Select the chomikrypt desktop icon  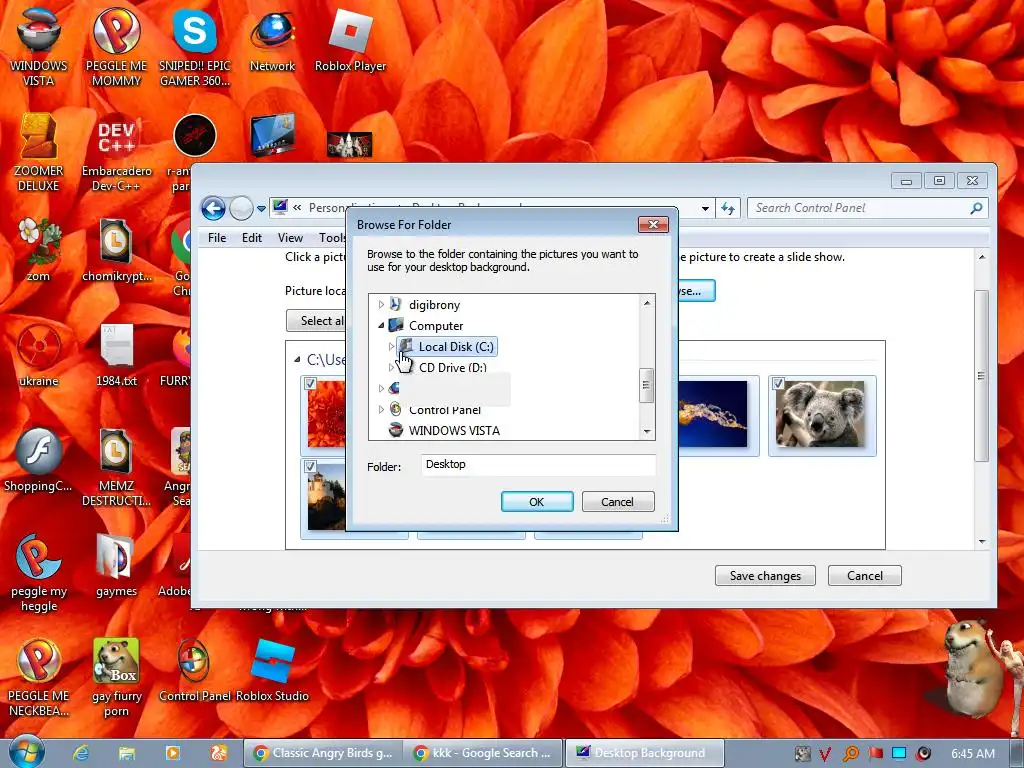coord(116,250)
